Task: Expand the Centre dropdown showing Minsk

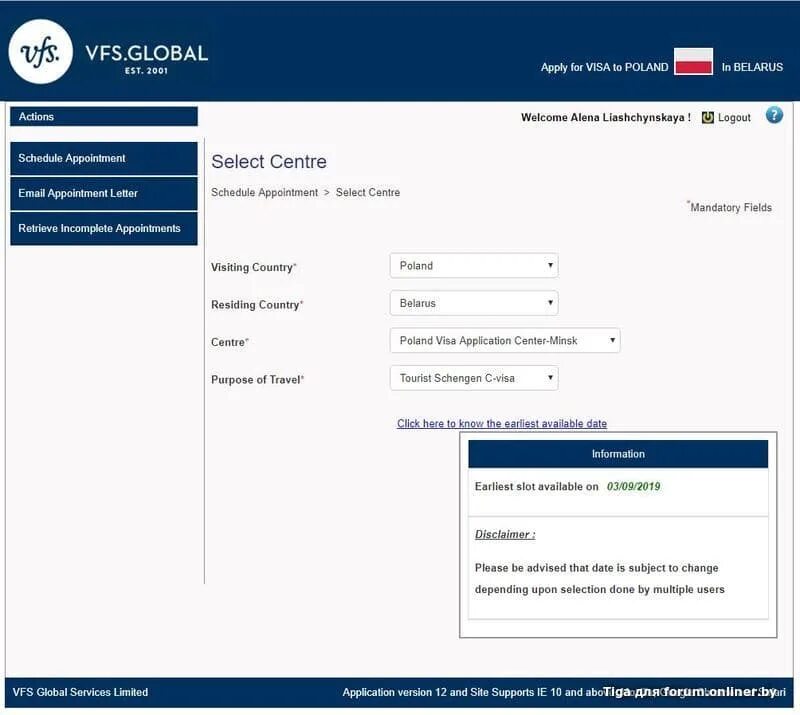Action: 505,340
